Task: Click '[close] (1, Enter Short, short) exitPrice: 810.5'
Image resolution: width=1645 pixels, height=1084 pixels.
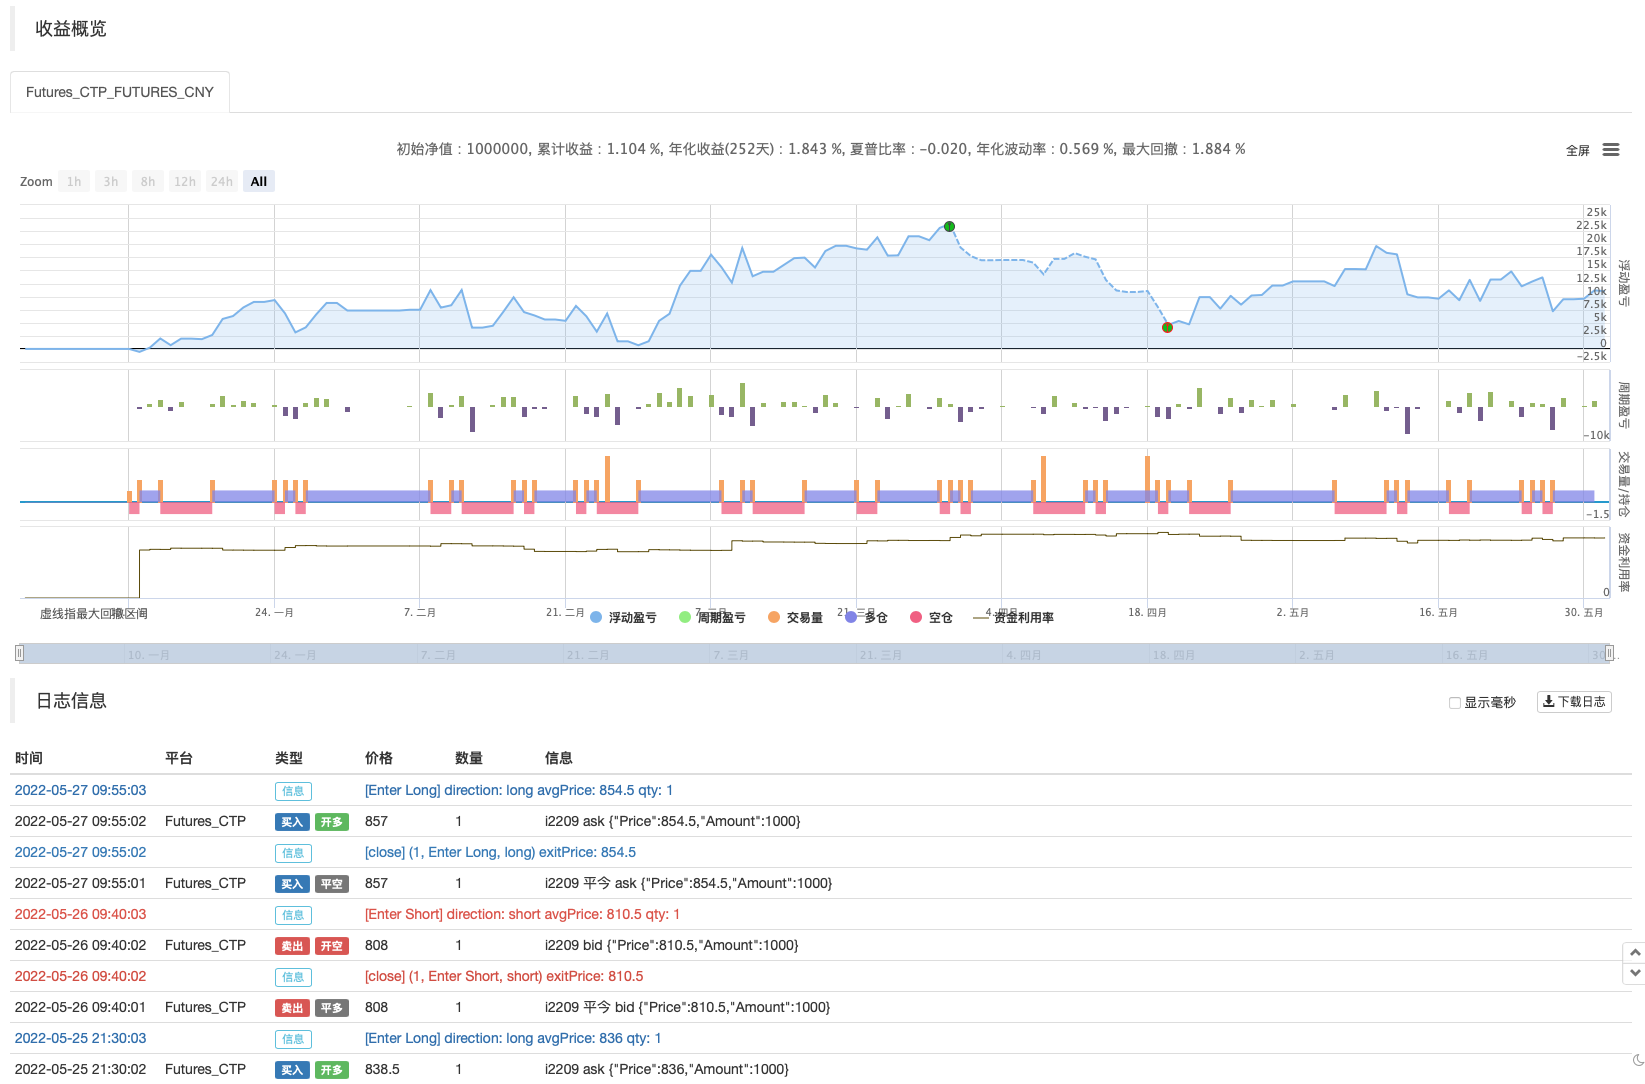Action: [504, 976]
